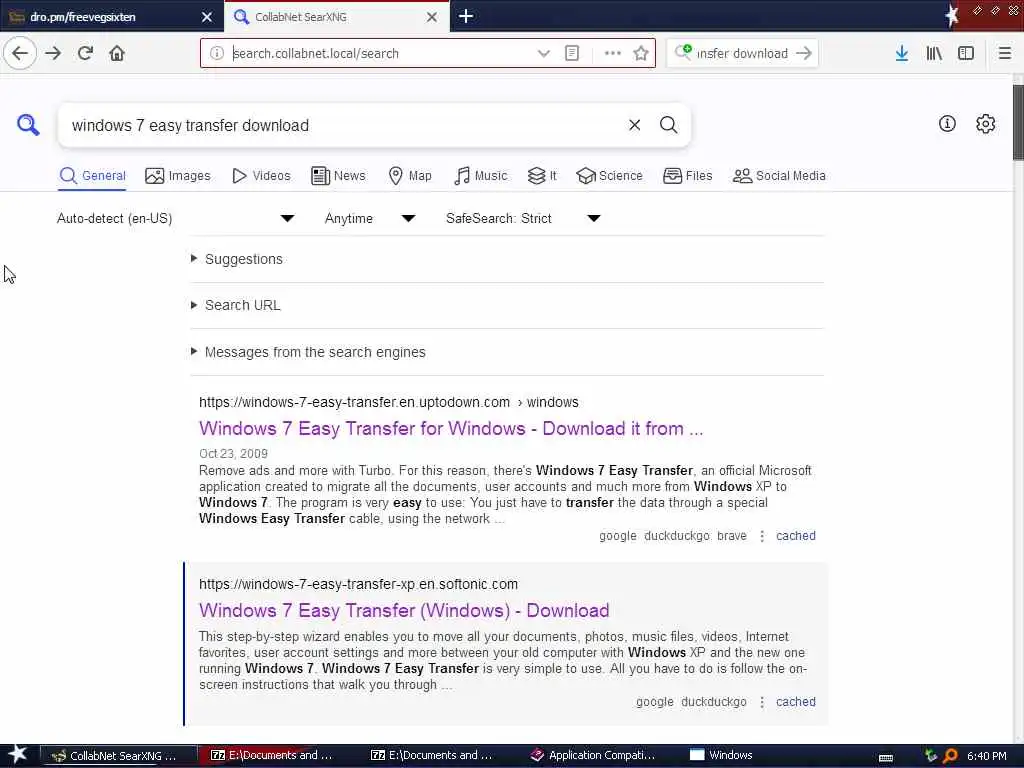Image resolution: width=1024 pixels, height=768 pixels.
Task: Switch to the News category
Action: pos(338,176)
